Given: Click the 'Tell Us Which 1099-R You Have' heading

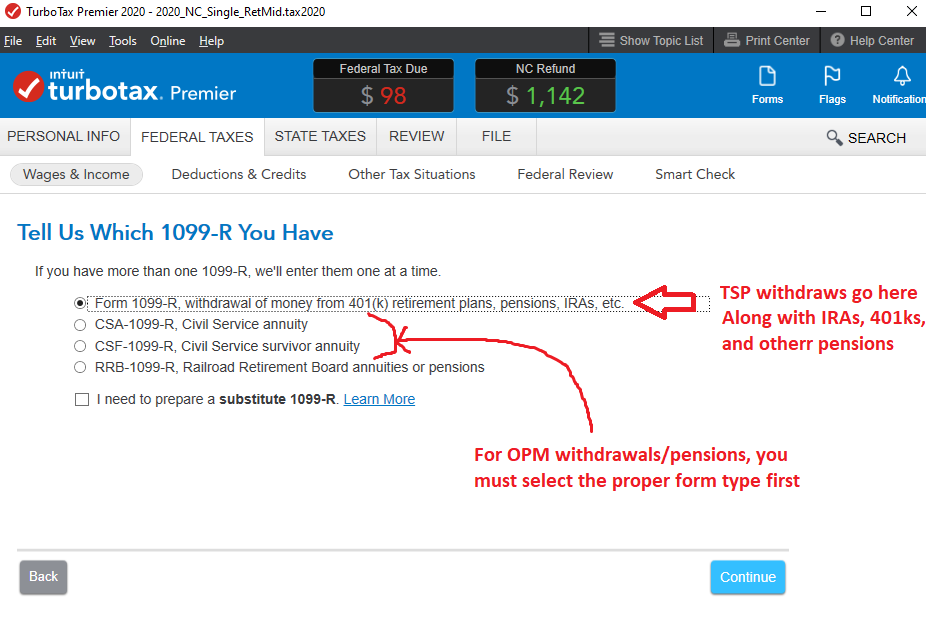Looking at the screenshot, I should 175,233.
